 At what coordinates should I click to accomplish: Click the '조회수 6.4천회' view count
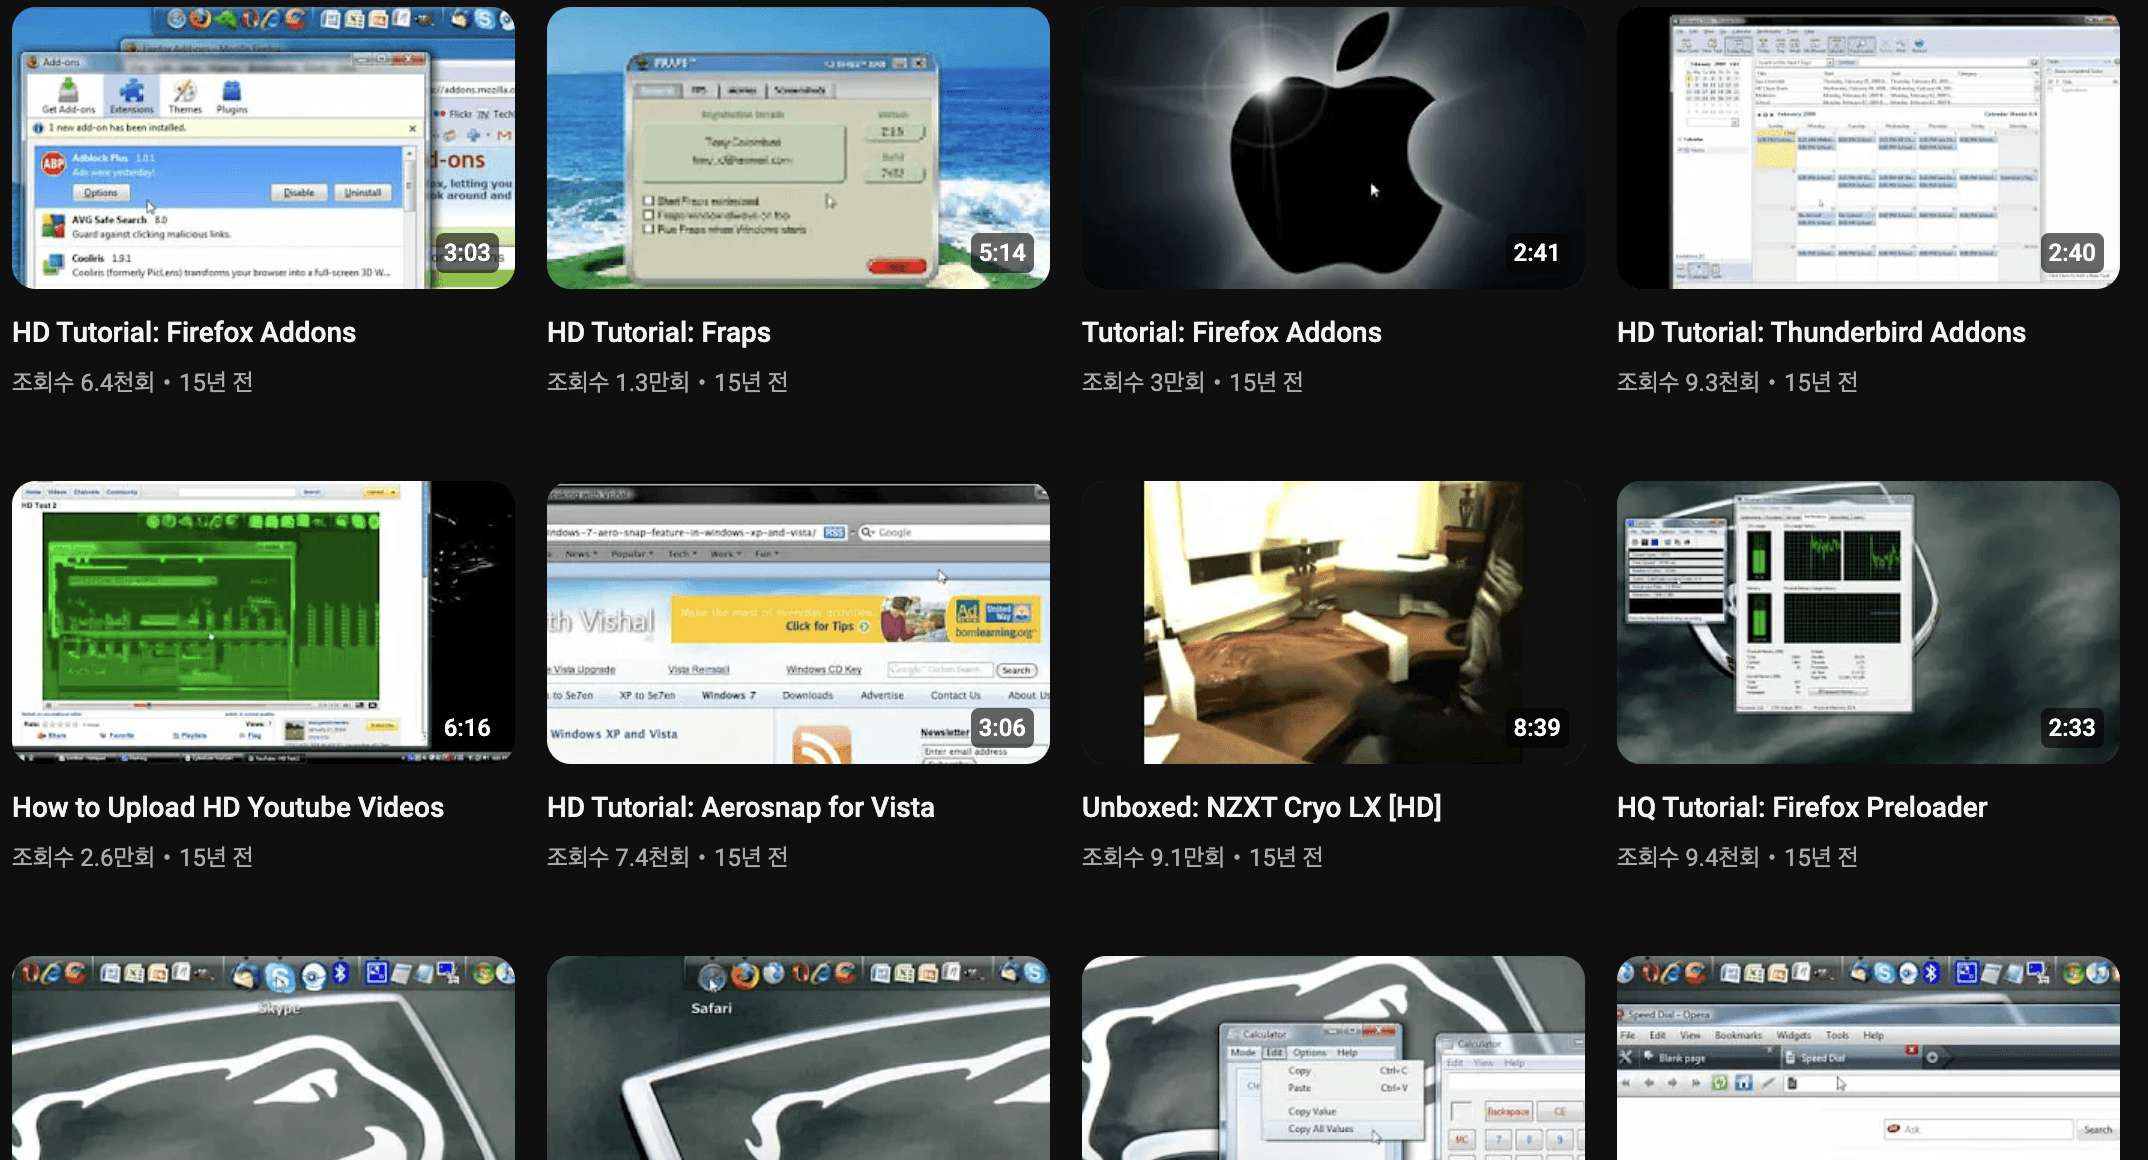[83, 382]
